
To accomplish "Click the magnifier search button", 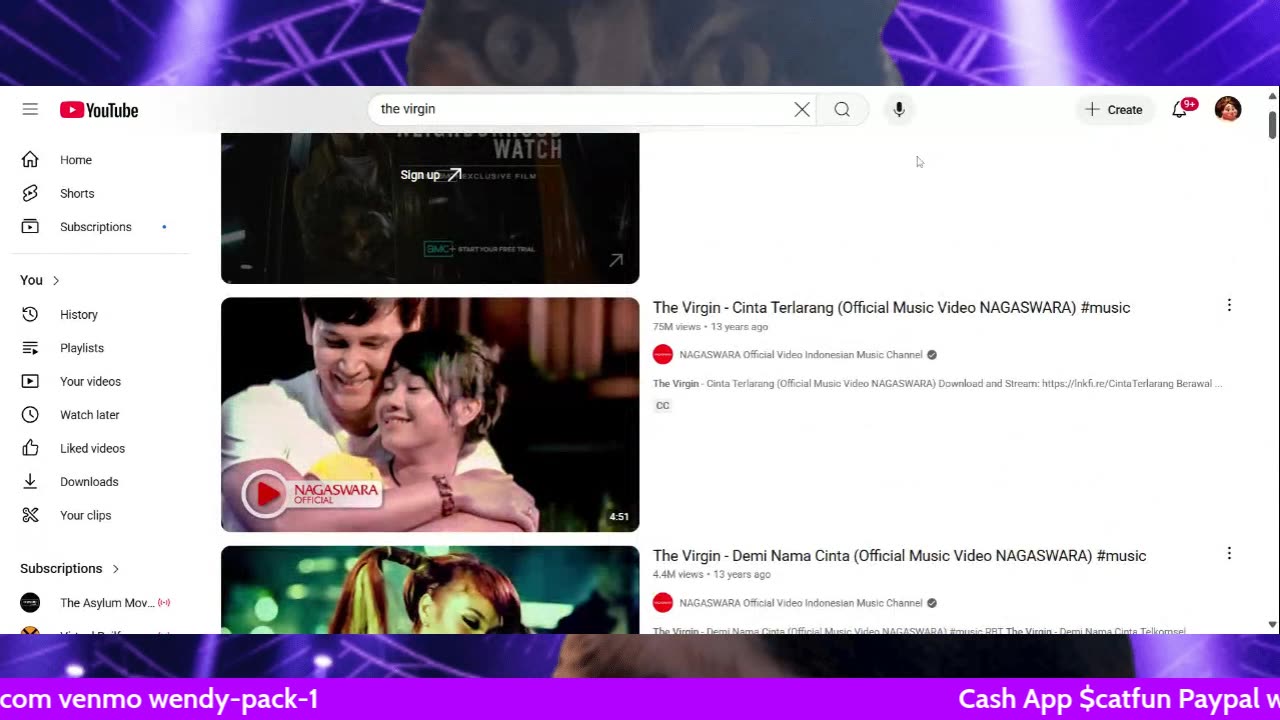I will pos(842,110).
